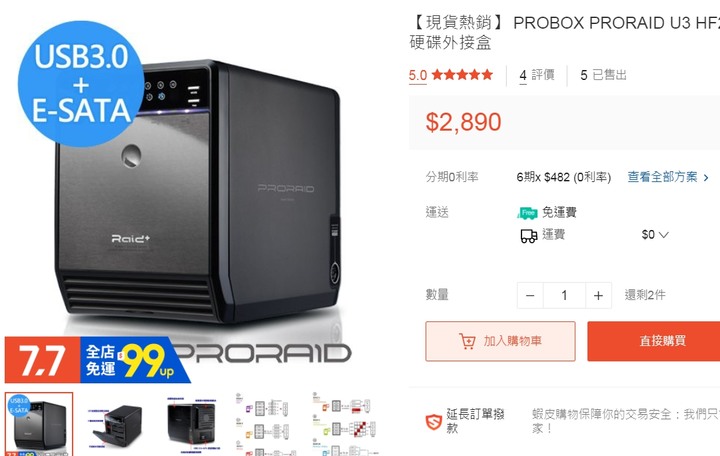
Task: Decrease quantity with the minus button
Action: click(530, 295)
